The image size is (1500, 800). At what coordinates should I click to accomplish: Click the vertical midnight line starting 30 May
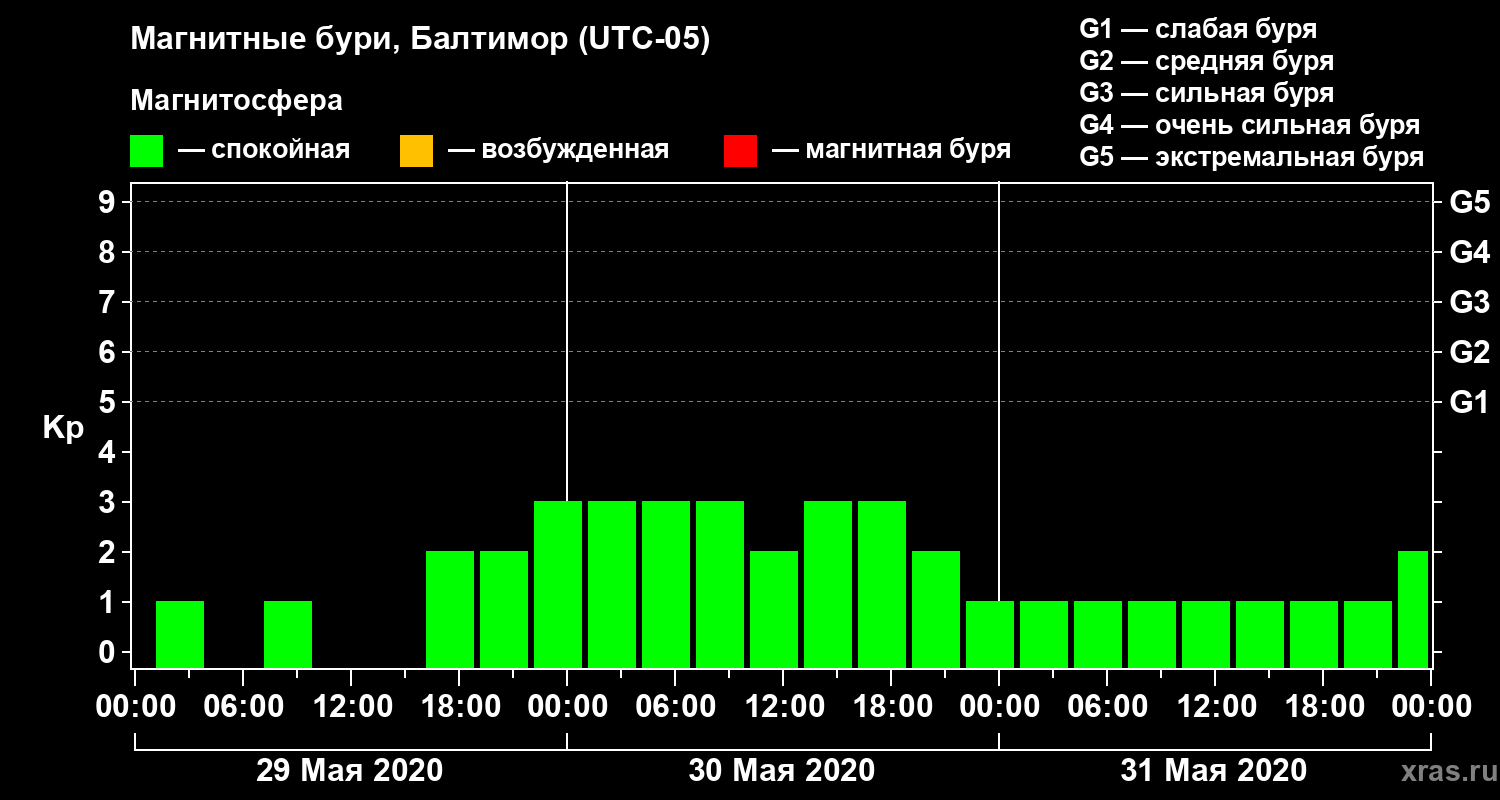point(567,340)
